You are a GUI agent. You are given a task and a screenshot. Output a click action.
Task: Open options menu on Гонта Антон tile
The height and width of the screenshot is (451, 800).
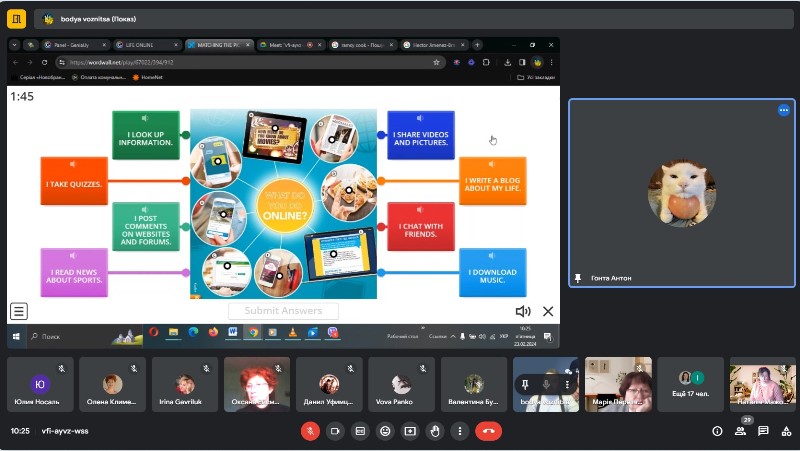784,110
